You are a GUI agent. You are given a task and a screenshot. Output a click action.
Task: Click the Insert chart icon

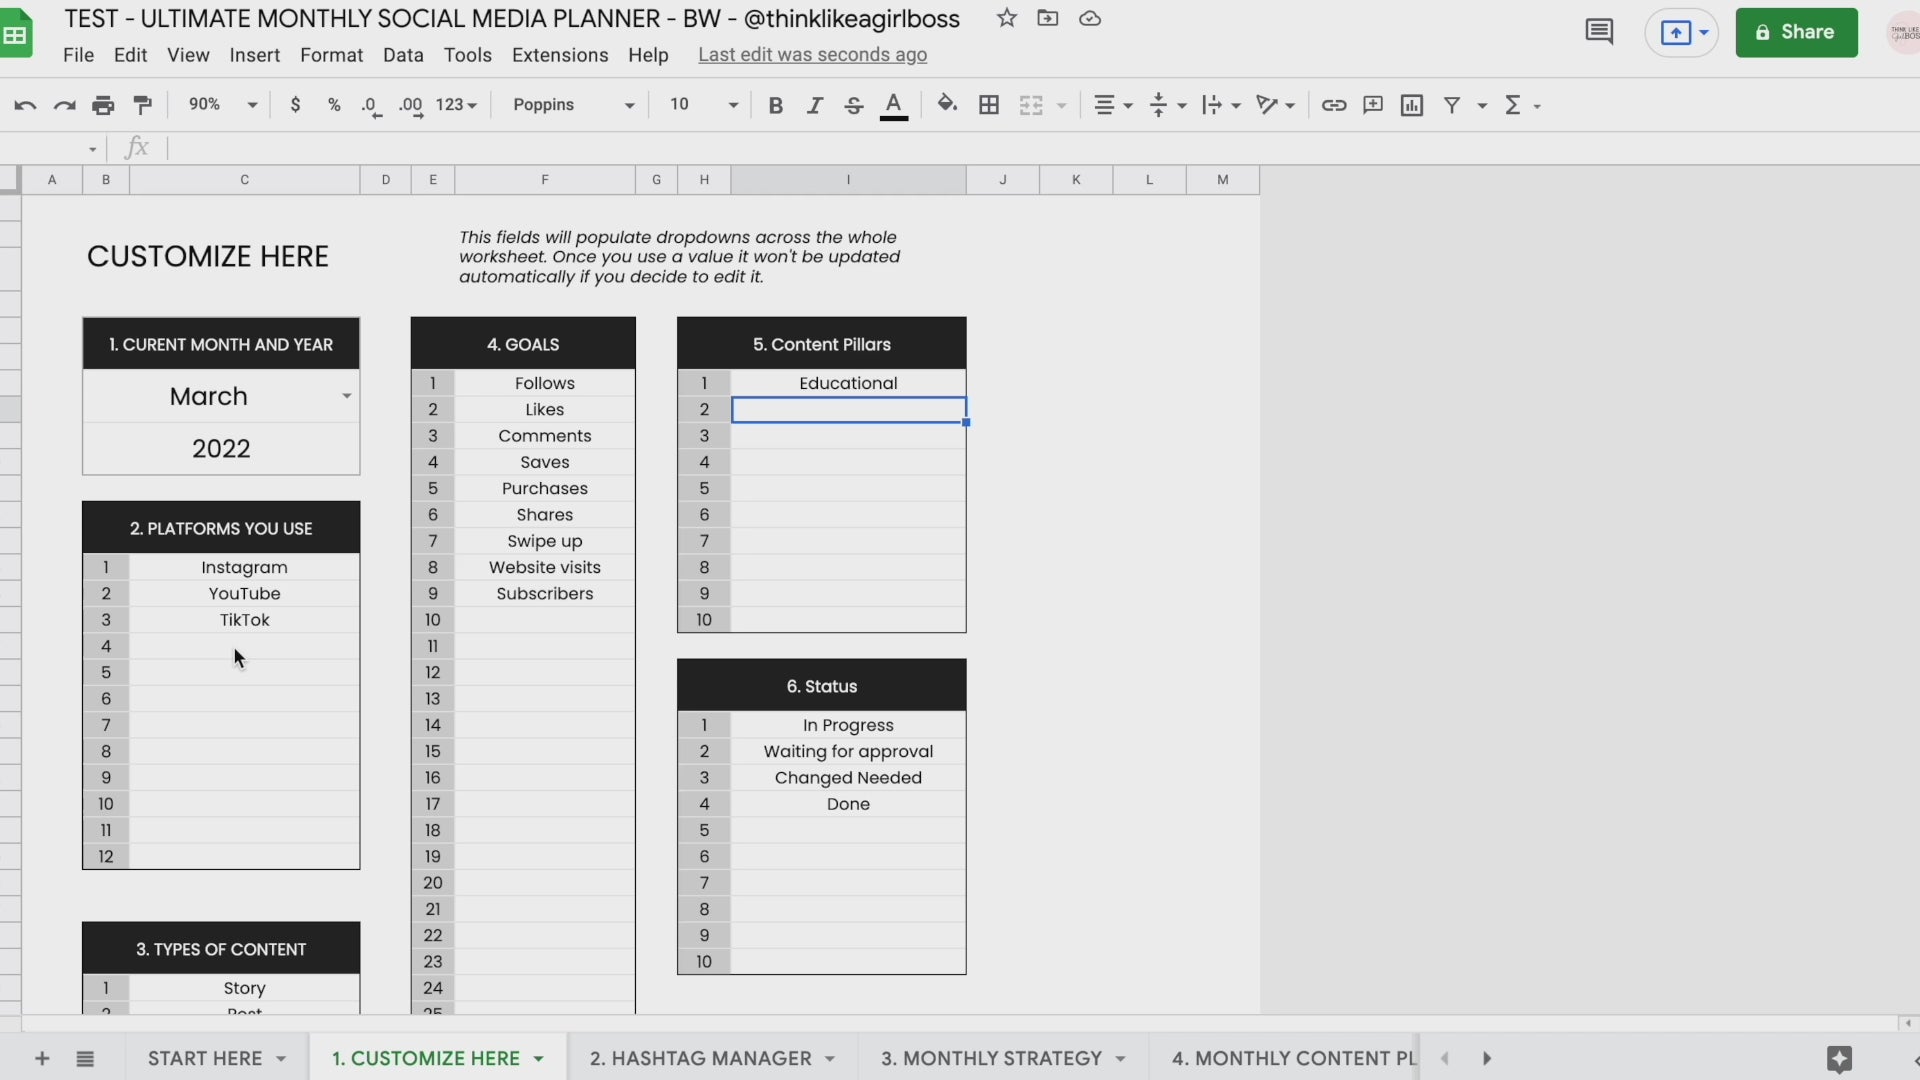coord(1412,105)
